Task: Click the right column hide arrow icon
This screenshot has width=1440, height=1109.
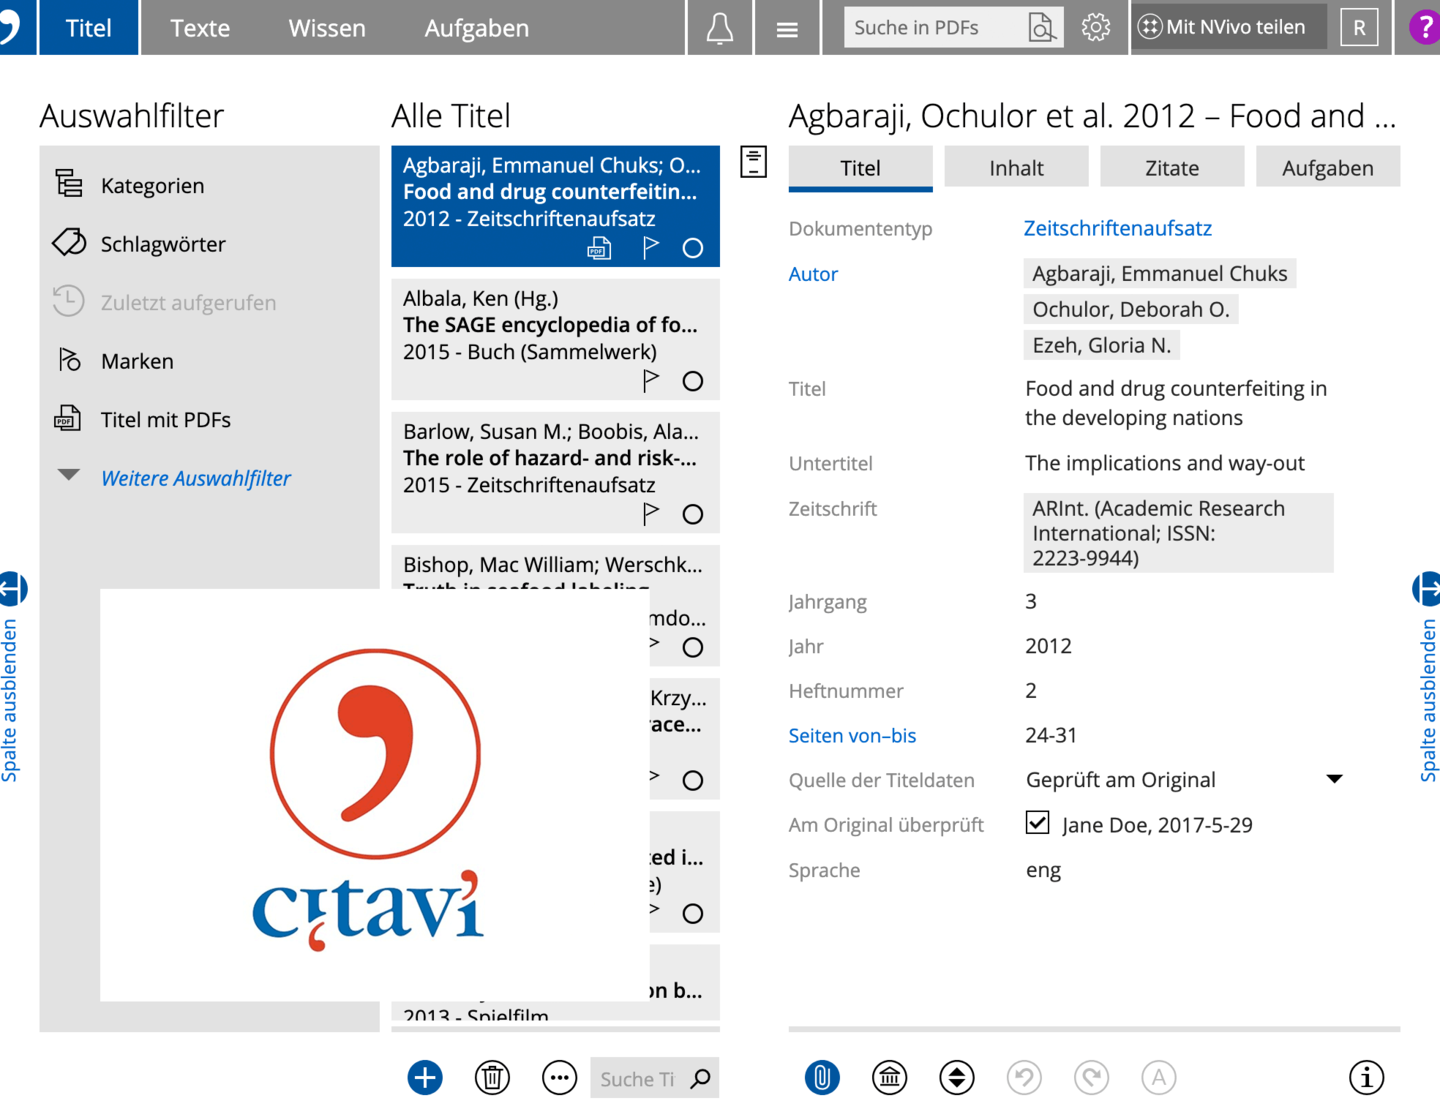Action: tap(1427, 589)
